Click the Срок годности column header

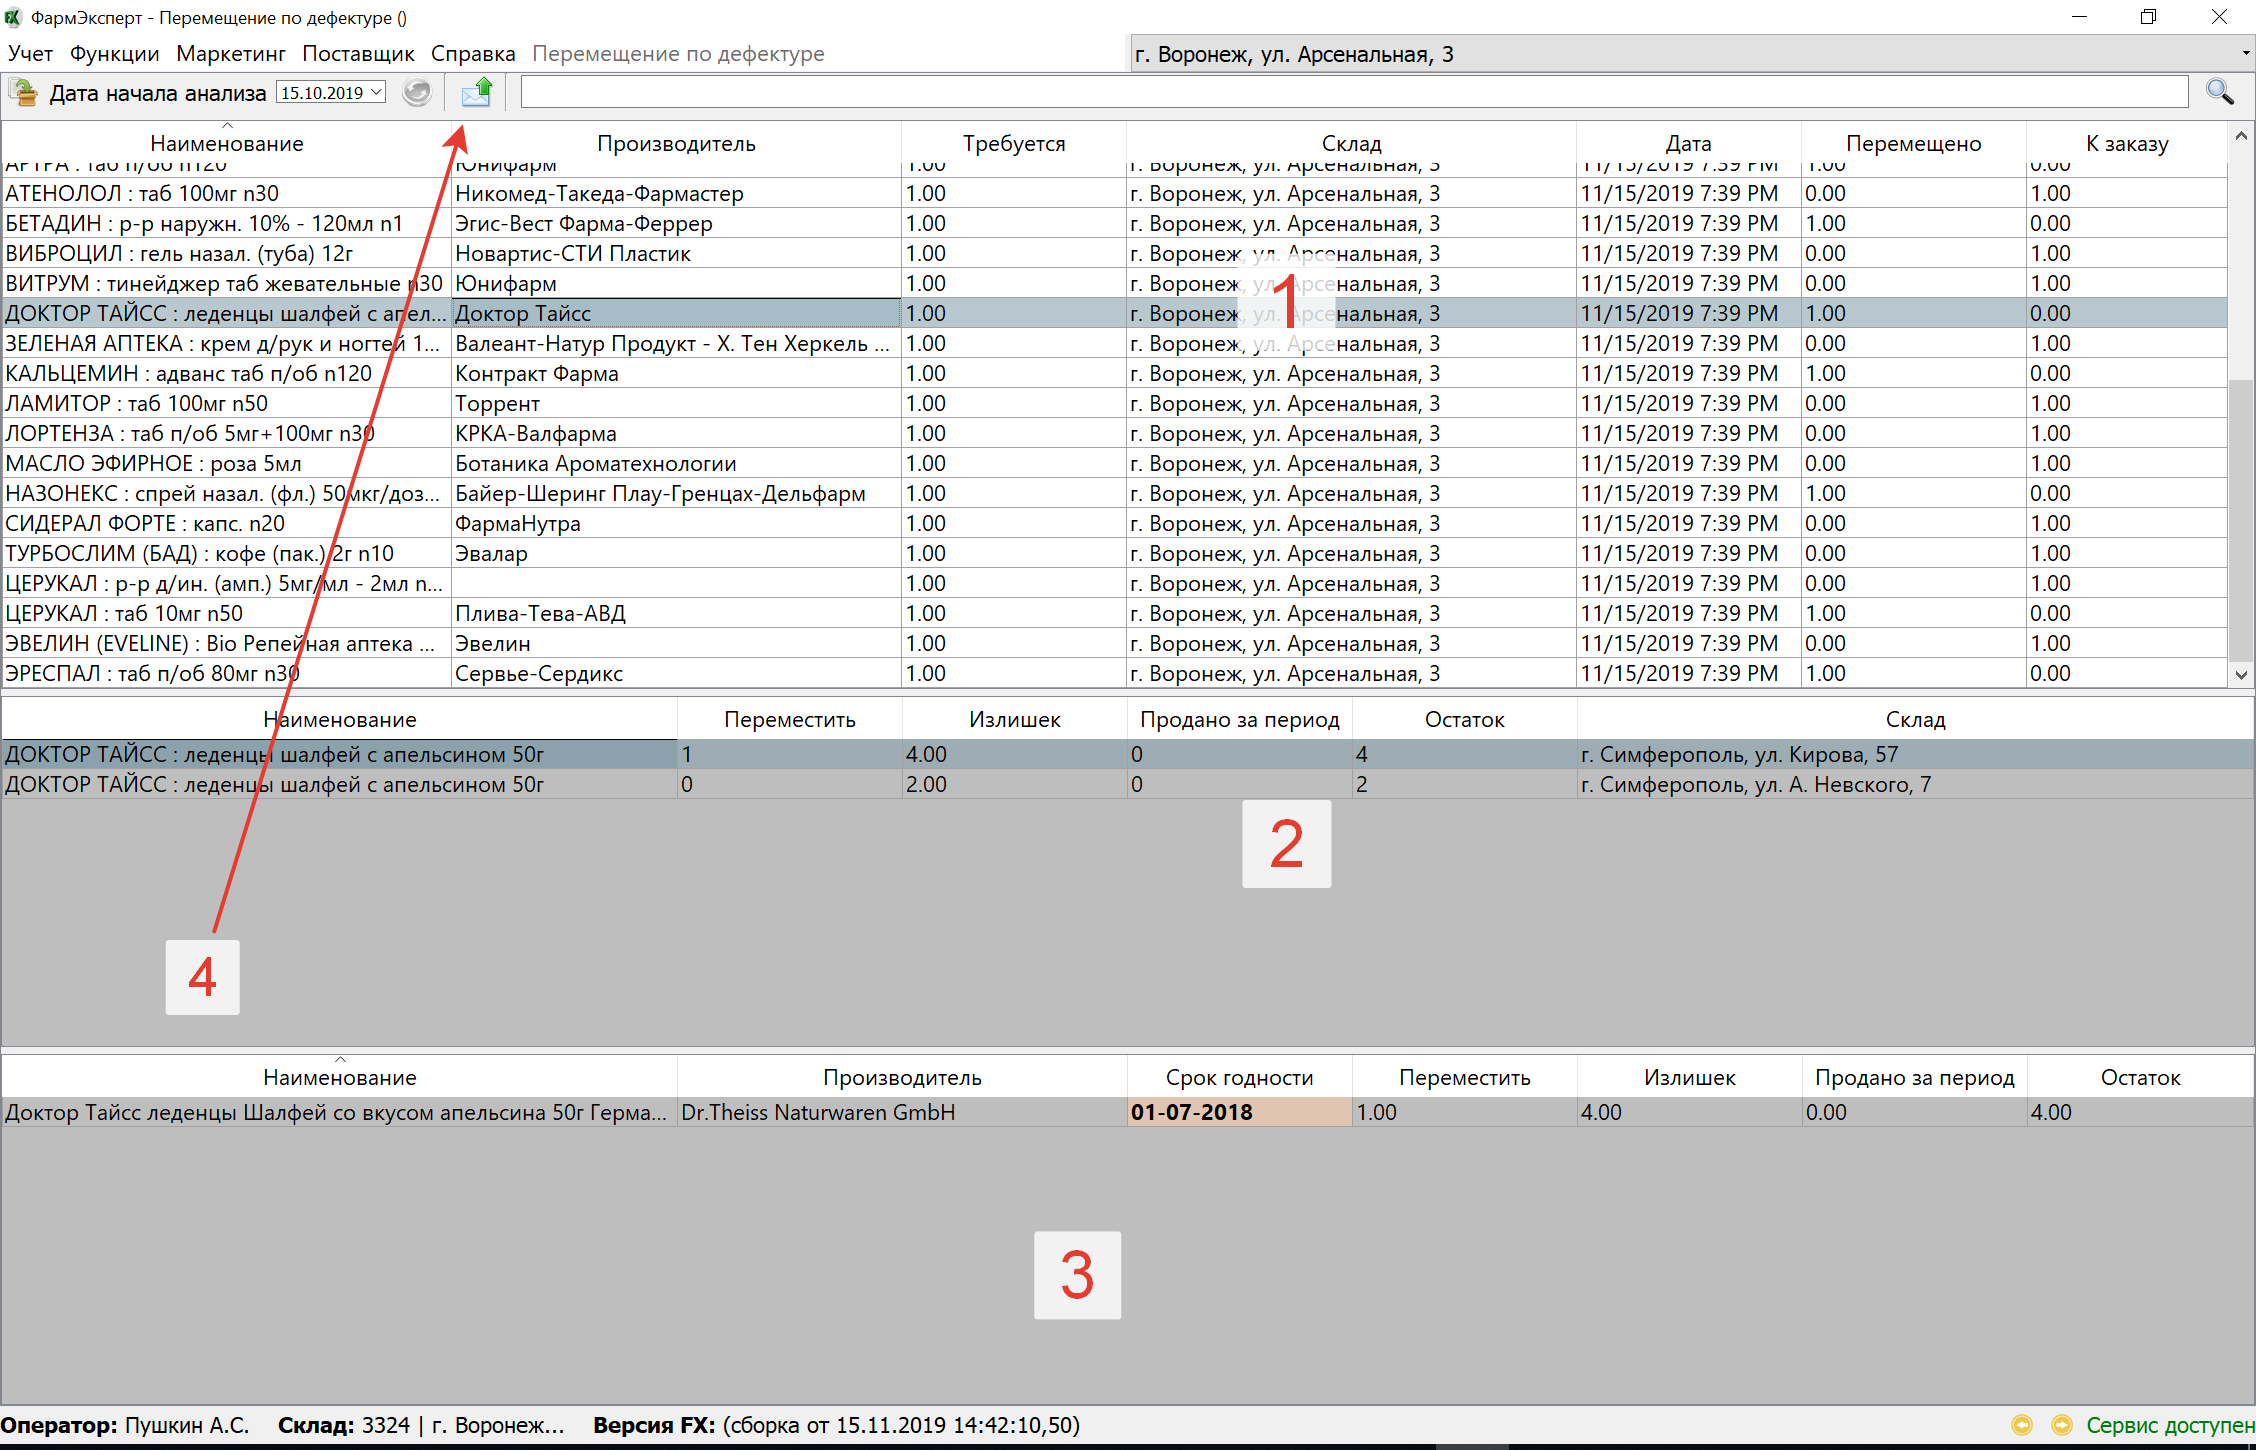coord(1238,1077)
